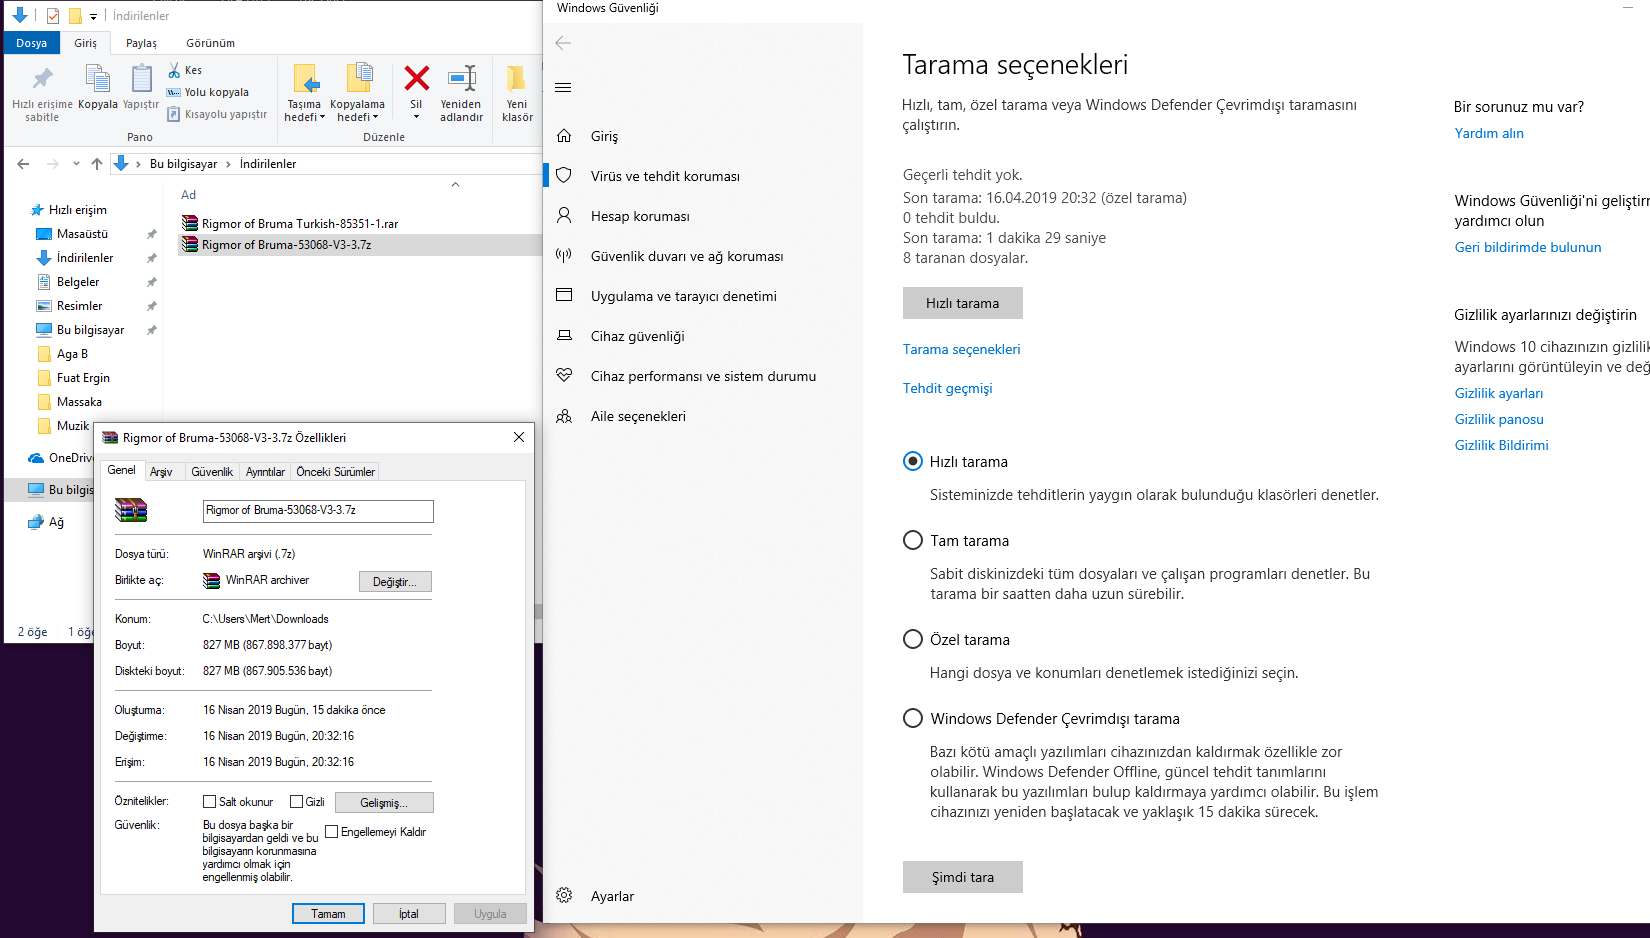1650x938 pixels.
Task: Open the Tehdit geçmişi link
Action: pos(947,388)
